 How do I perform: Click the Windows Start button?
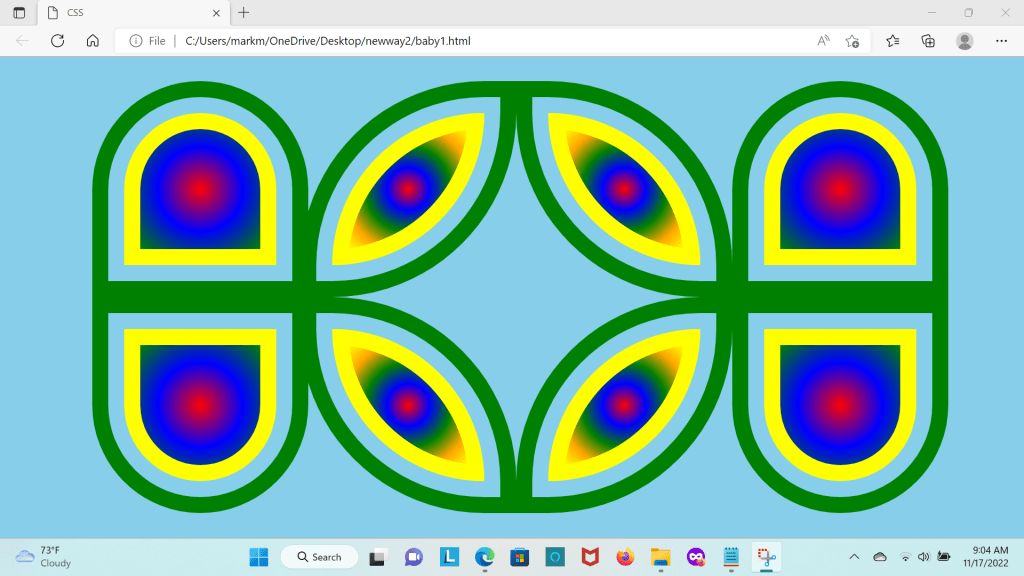point(258,557)
